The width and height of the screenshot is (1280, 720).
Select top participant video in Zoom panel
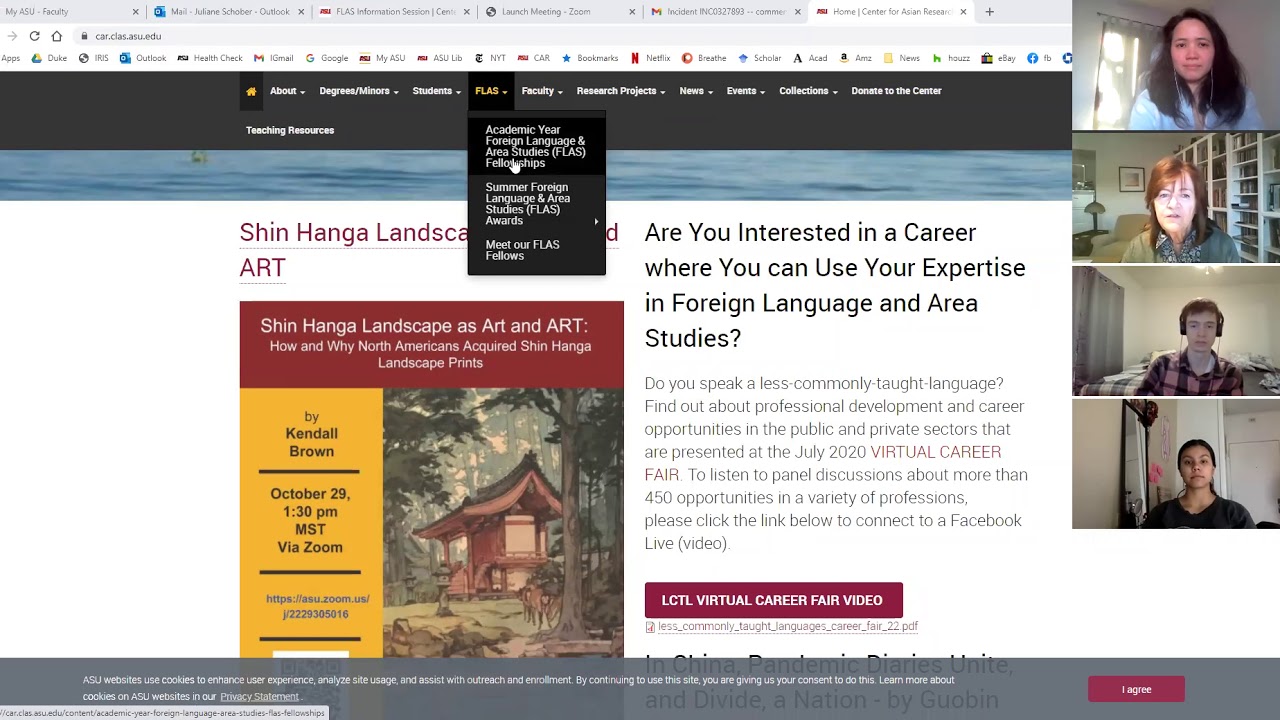1176,66
